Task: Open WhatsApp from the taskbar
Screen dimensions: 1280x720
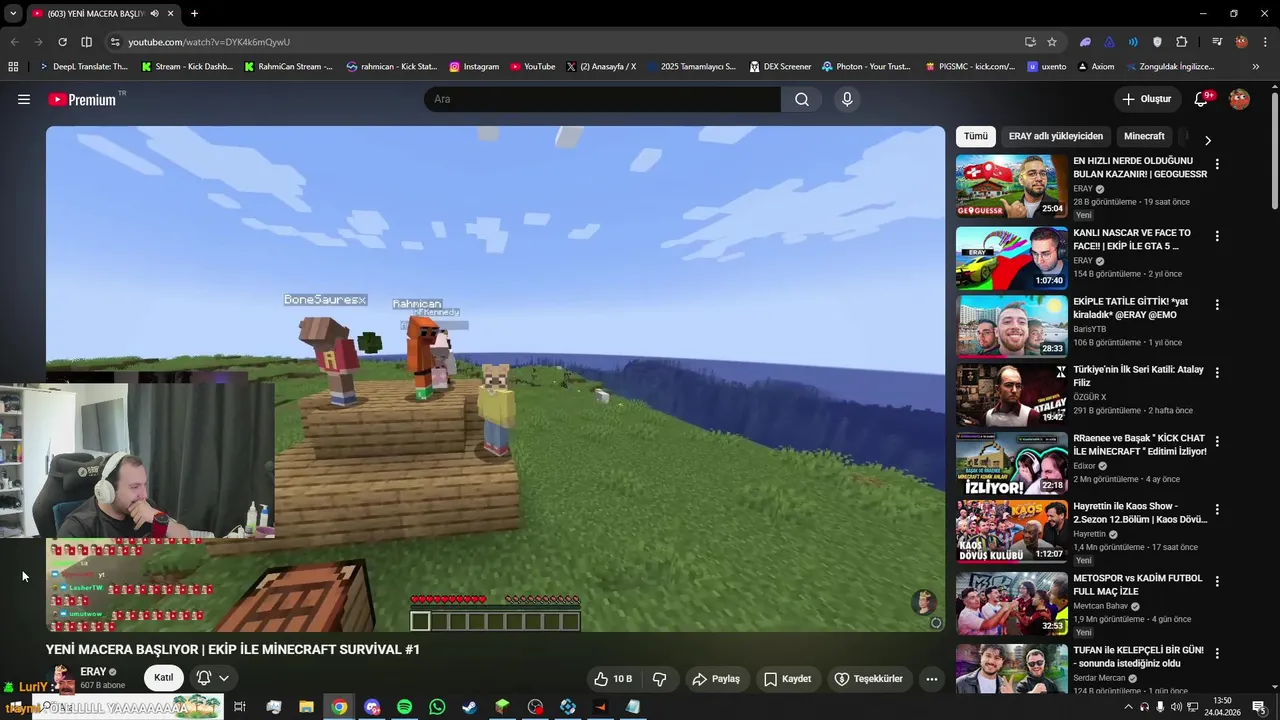Action: pyautogui.click(x=437, y=707)
